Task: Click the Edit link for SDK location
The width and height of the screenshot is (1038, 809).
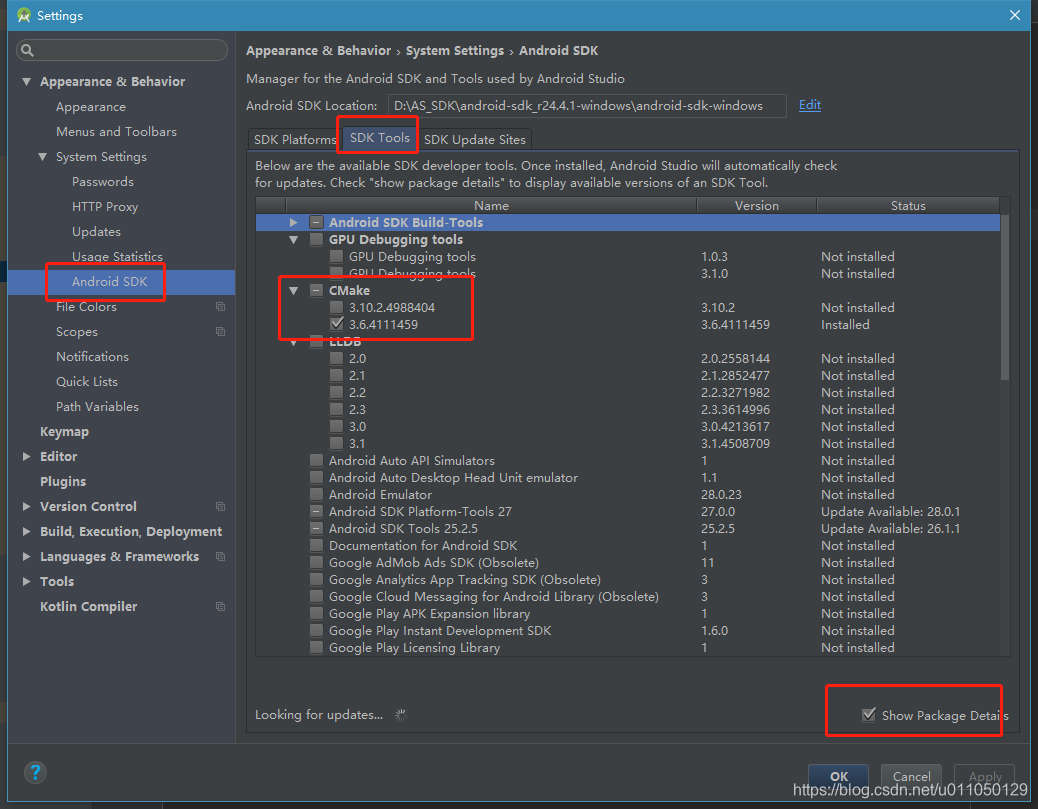Action: 809,104
